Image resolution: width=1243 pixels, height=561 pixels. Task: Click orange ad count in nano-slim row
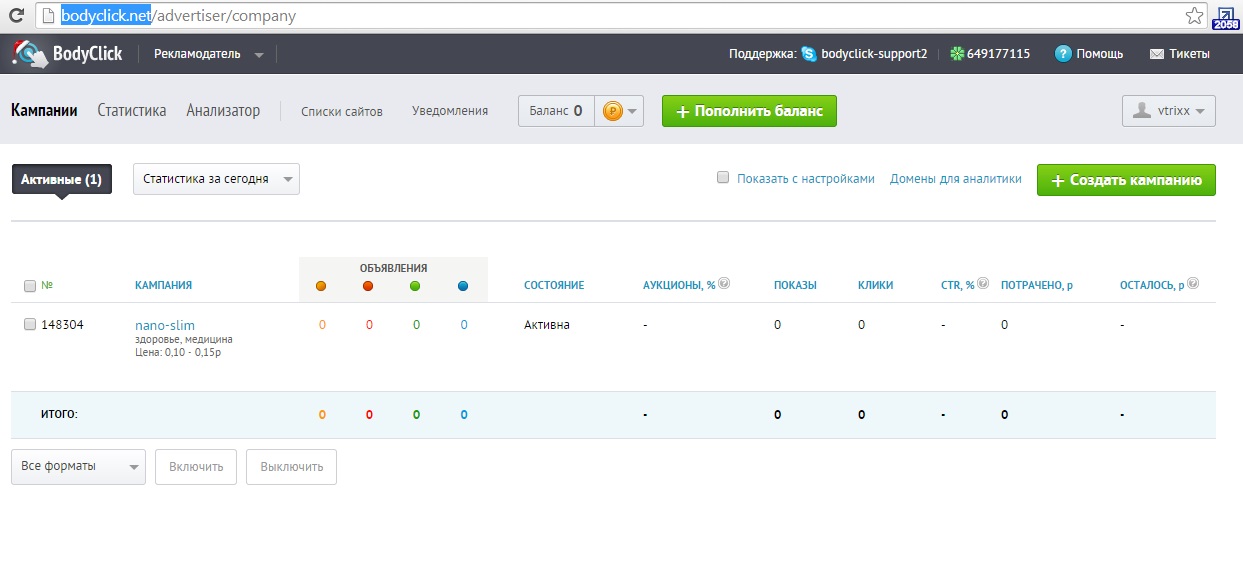point(321,325)
